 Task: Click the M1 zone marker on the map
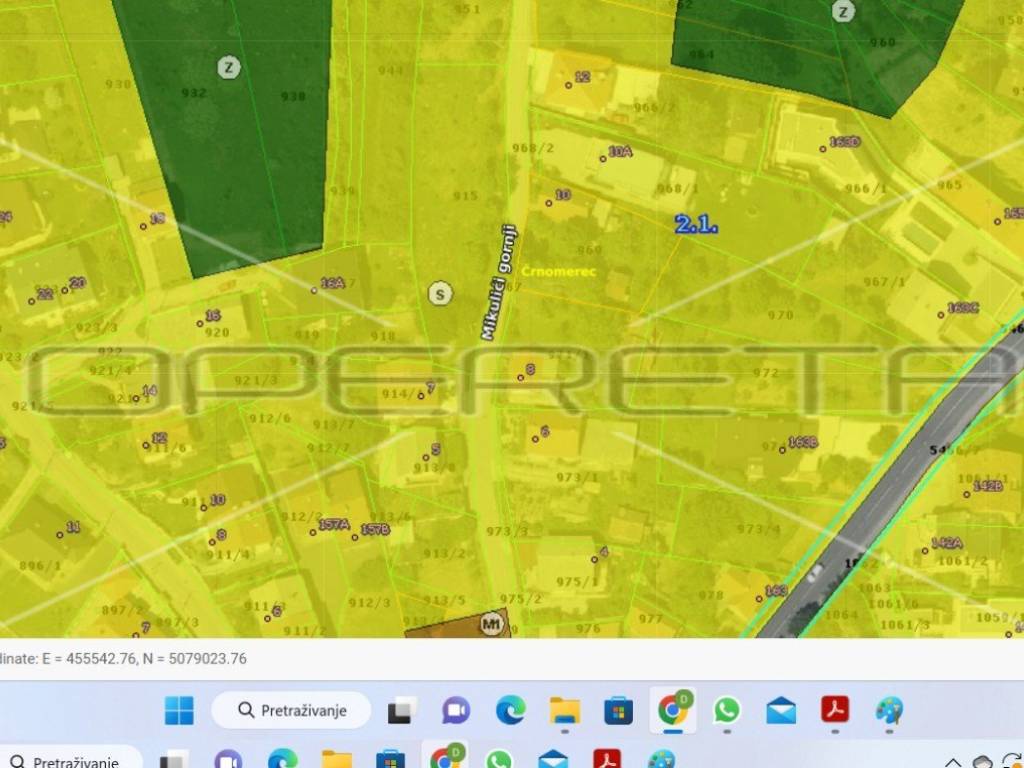pyautogui.click(x=490, y=625)
